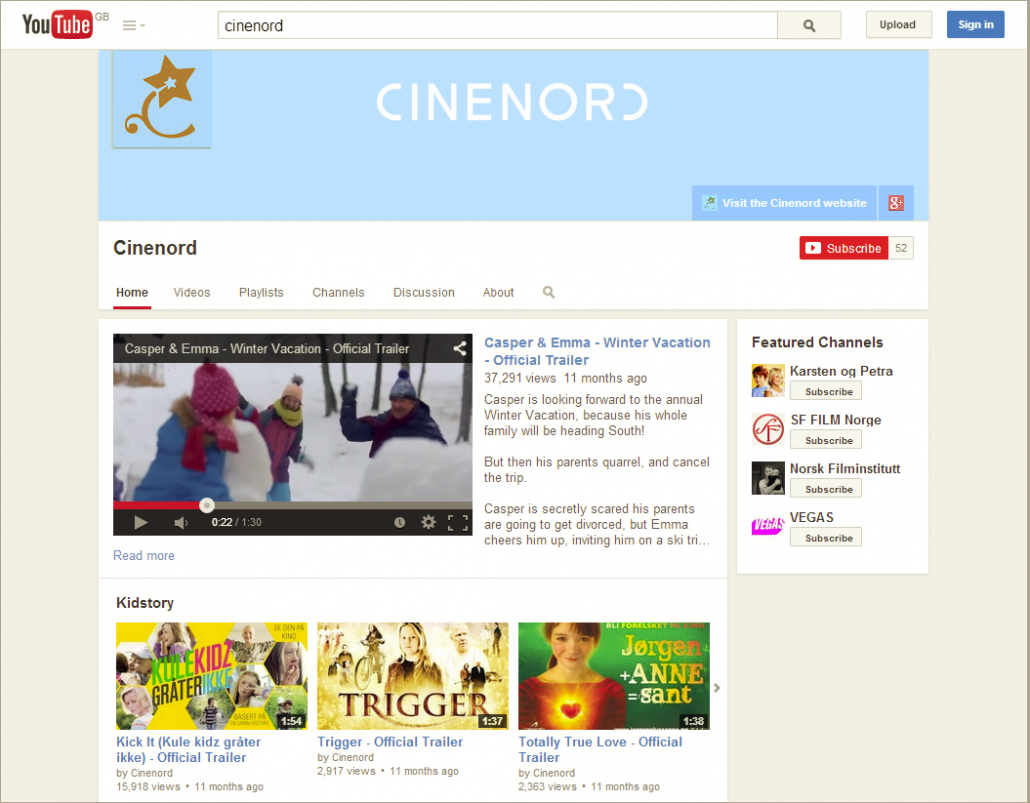Open Casper & Emma trailer title link
1030x803 pixels.
click(597, 352)
